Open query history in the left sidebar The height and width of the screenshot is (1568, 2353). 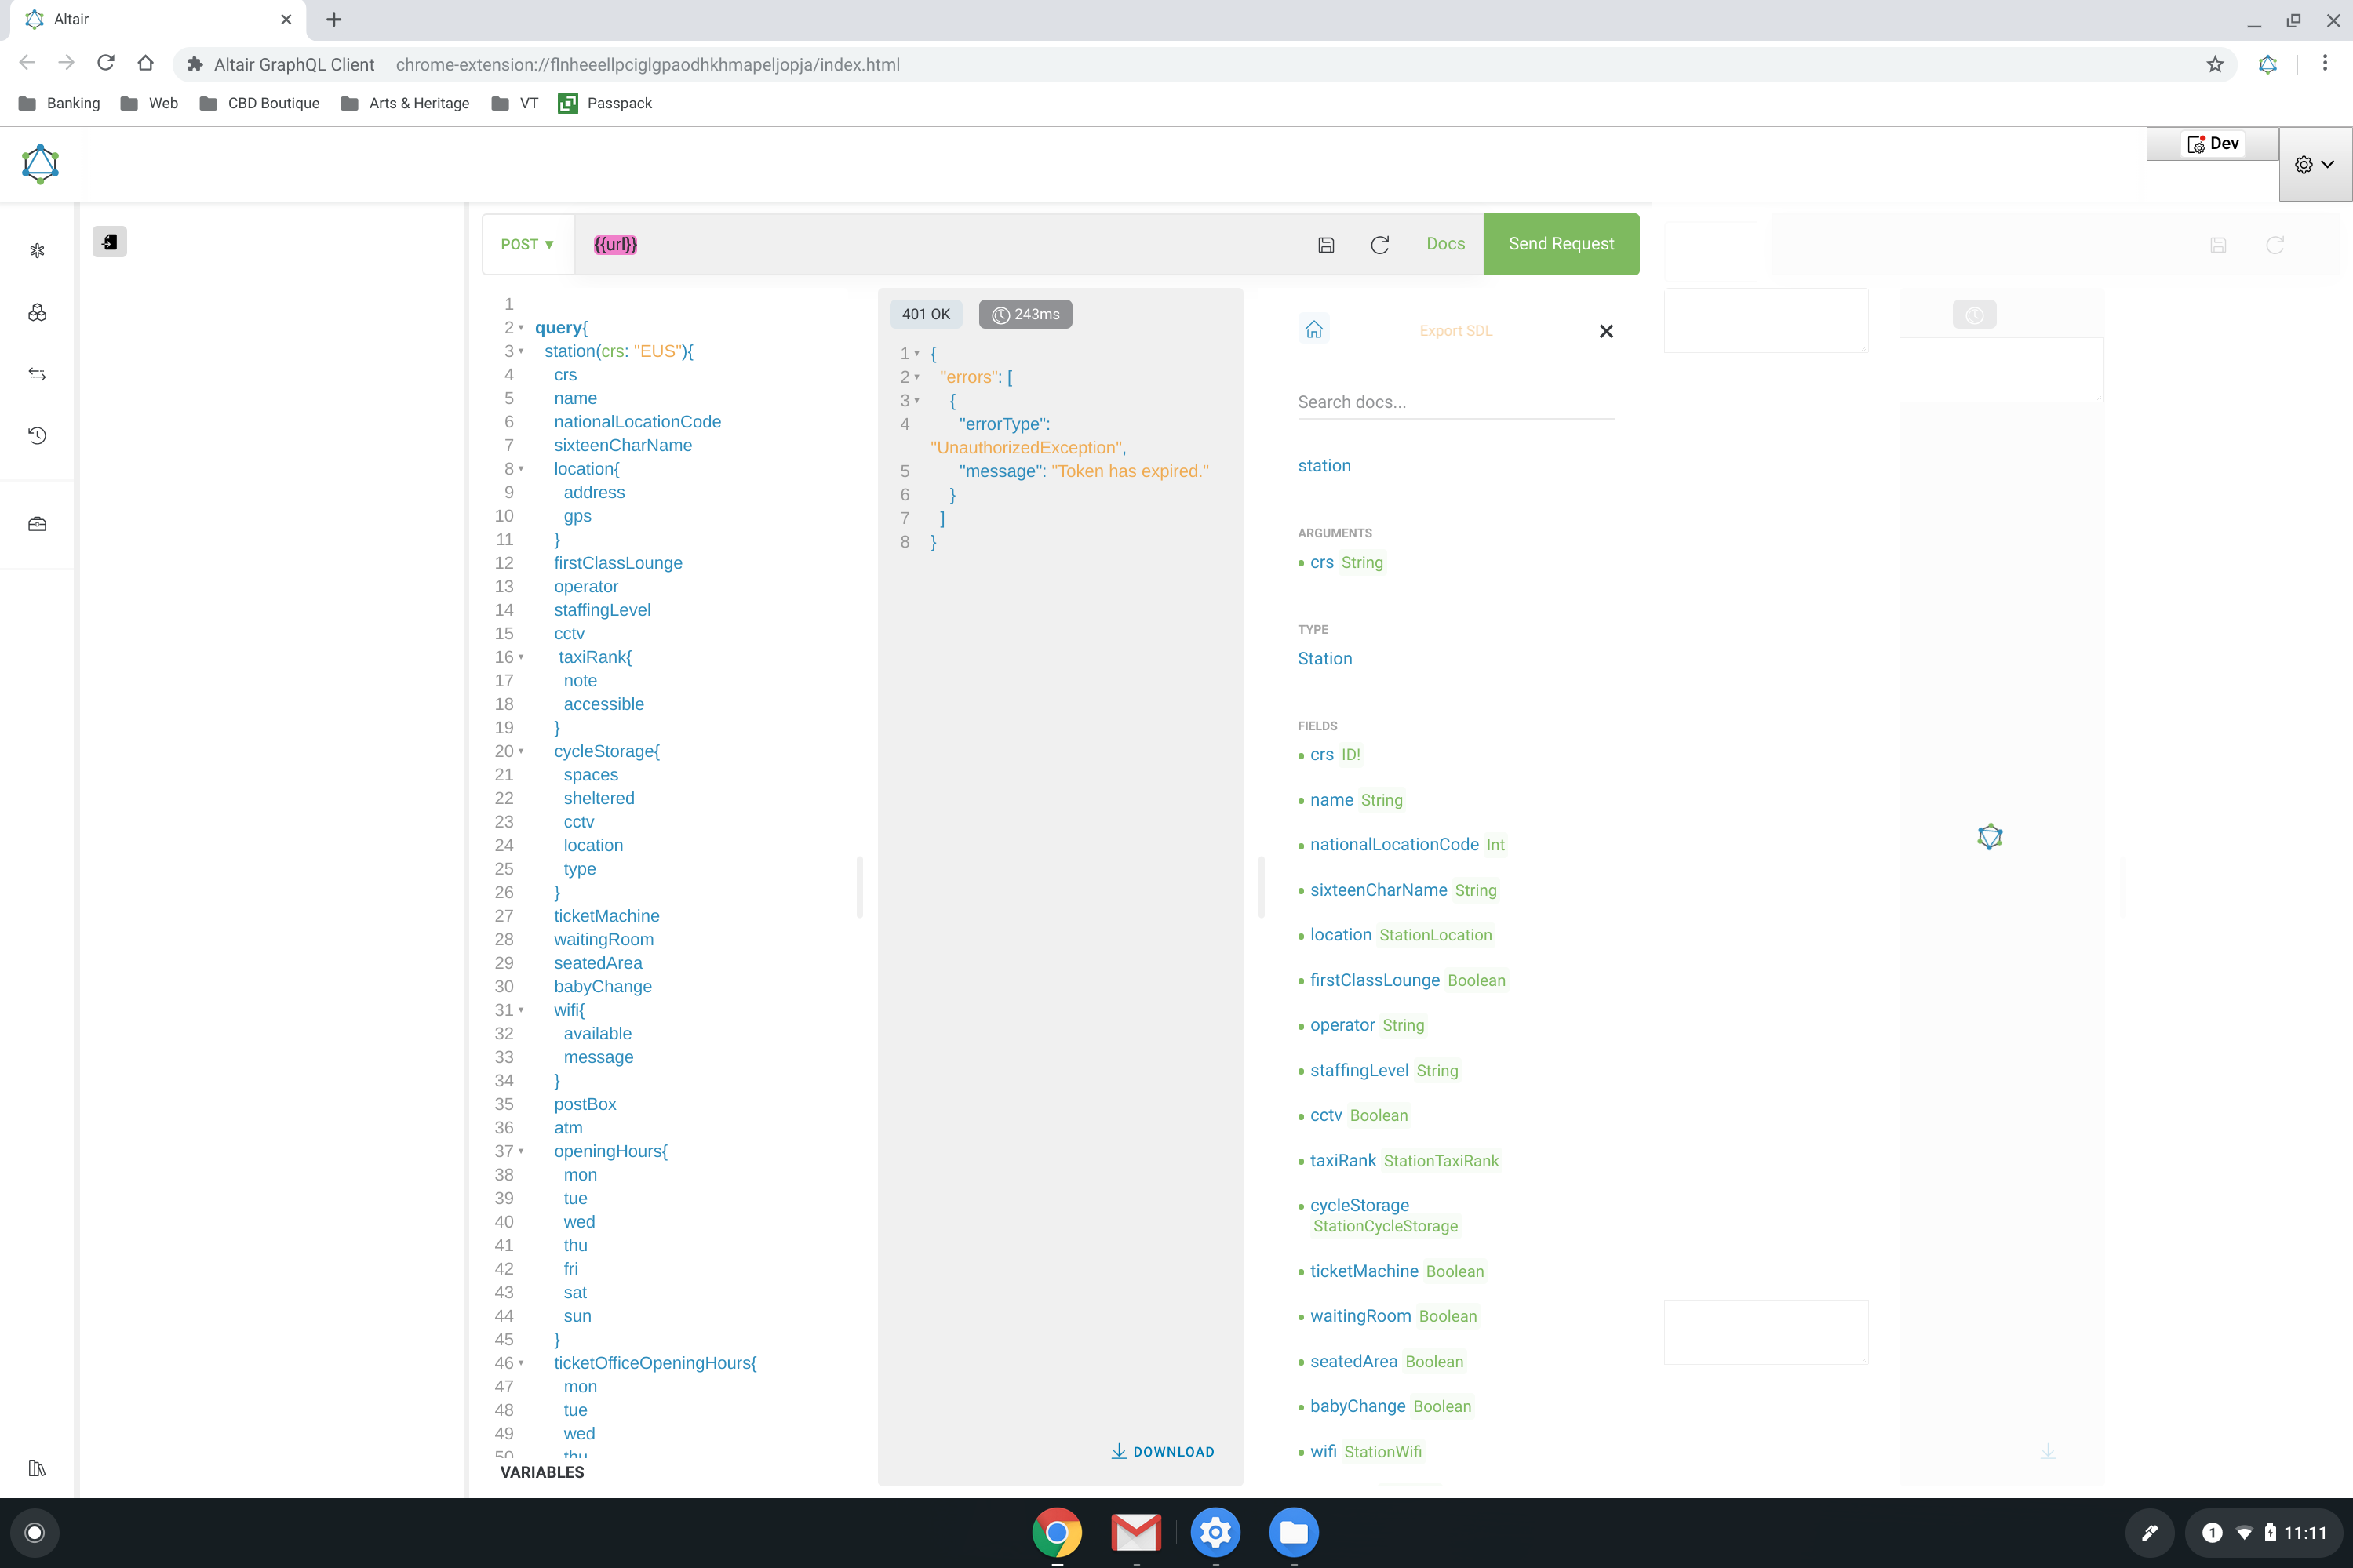tap(37, 435)
